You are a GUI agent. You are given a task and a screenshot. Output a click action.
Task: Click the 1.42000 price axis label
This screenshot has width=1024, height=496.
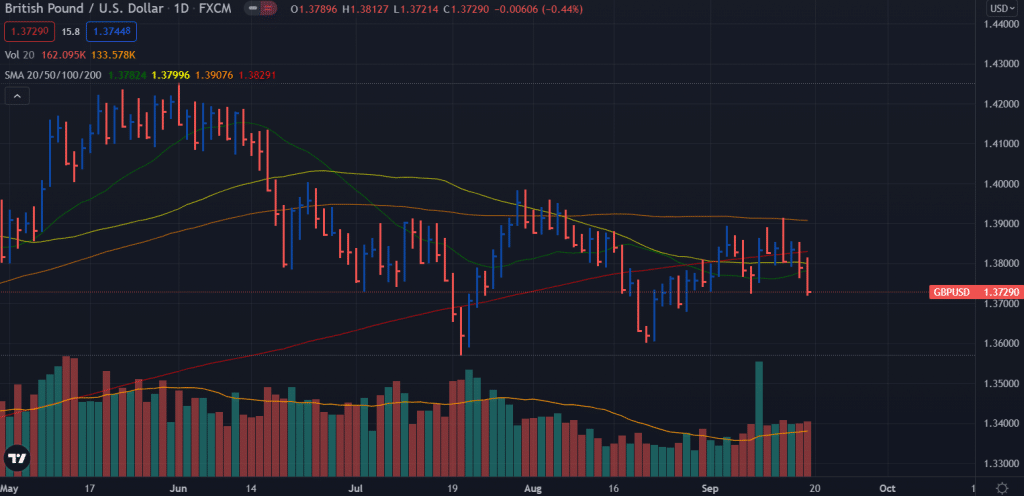coord(1002,104)
